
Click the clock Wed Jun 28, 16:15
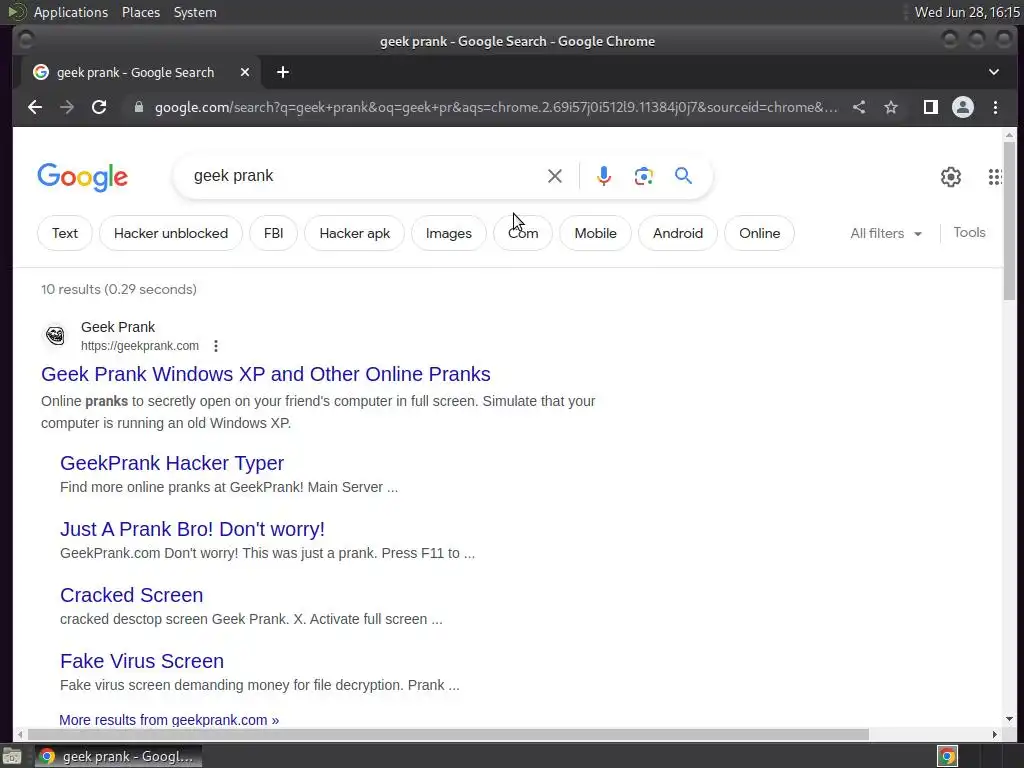[x=967, y=12]
